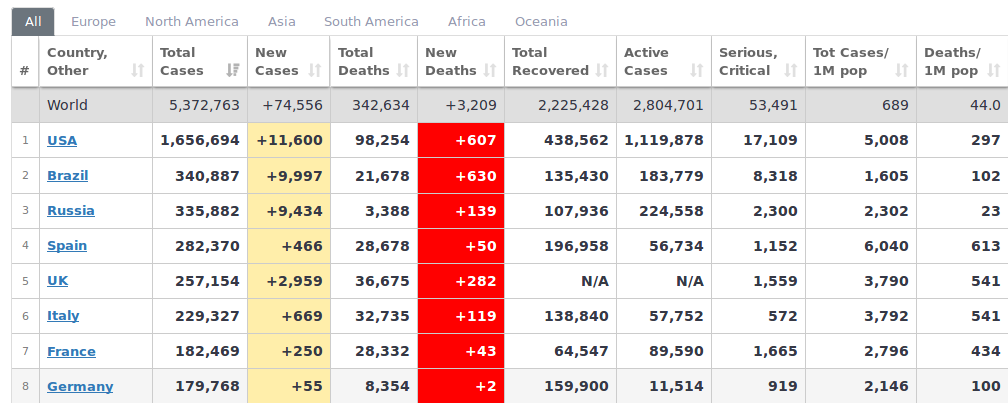Sort by Serious, Critical arrows icon
Screen dimensions: 1008x403
click(791, 71)
